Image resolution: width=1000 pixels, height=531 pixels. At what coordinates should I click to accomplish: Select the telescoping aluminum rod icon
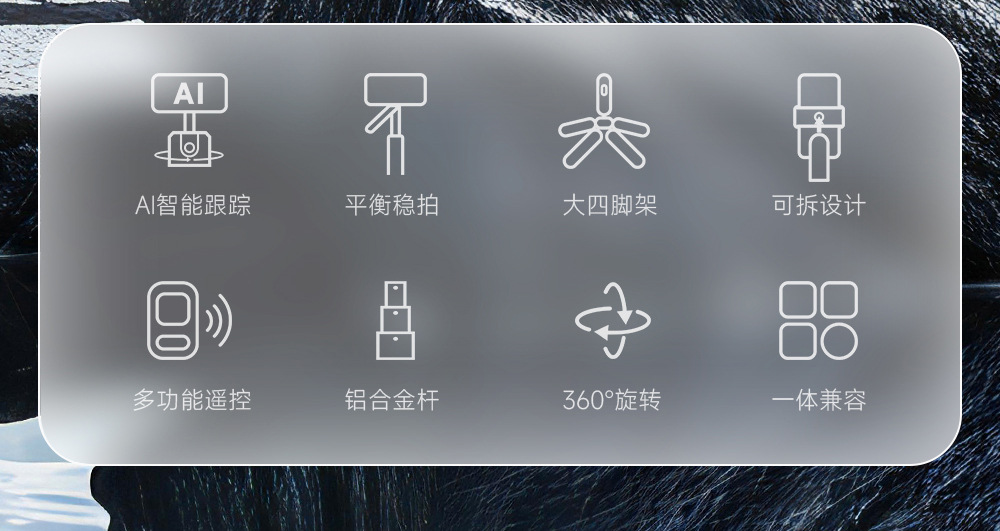click(395, 321)
